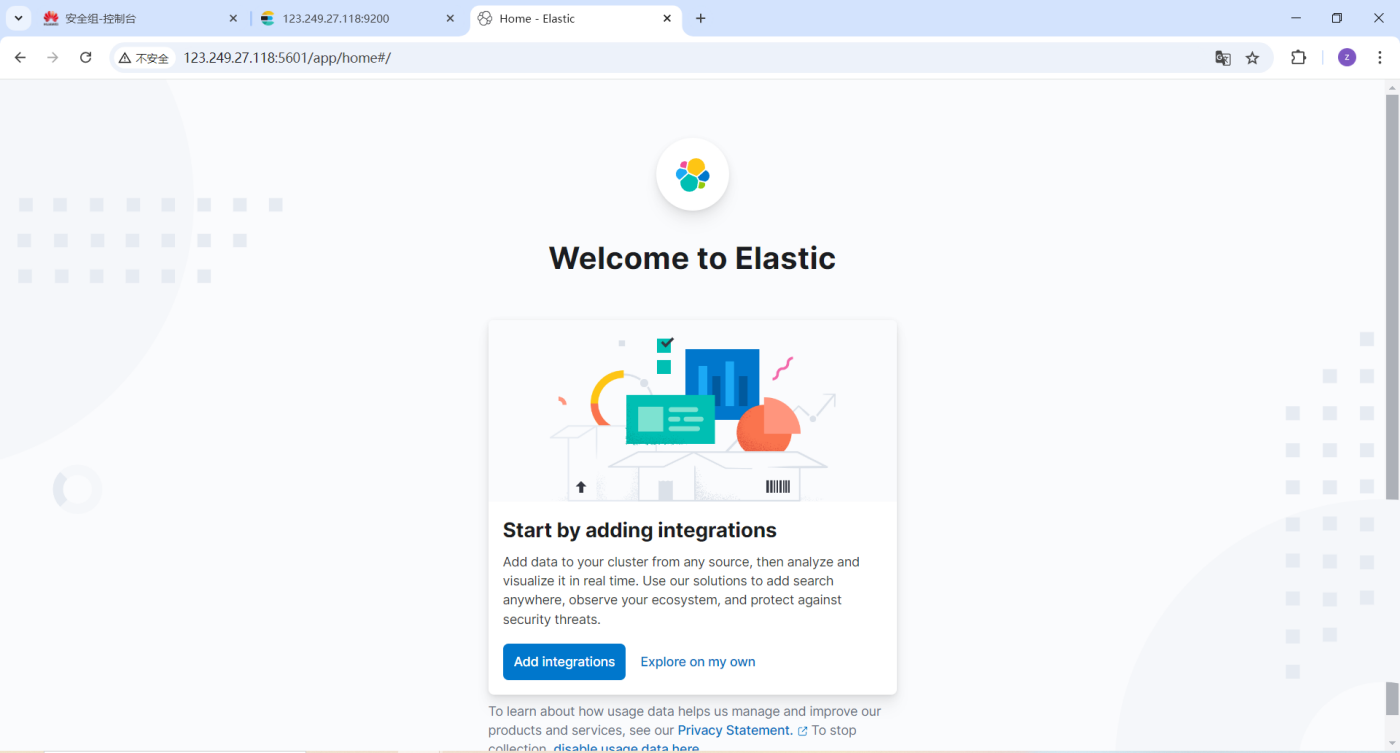This screenshot has width=1400, height=753.
Task: Open the purple profile avatar
Action: [x=1347, y=58]
